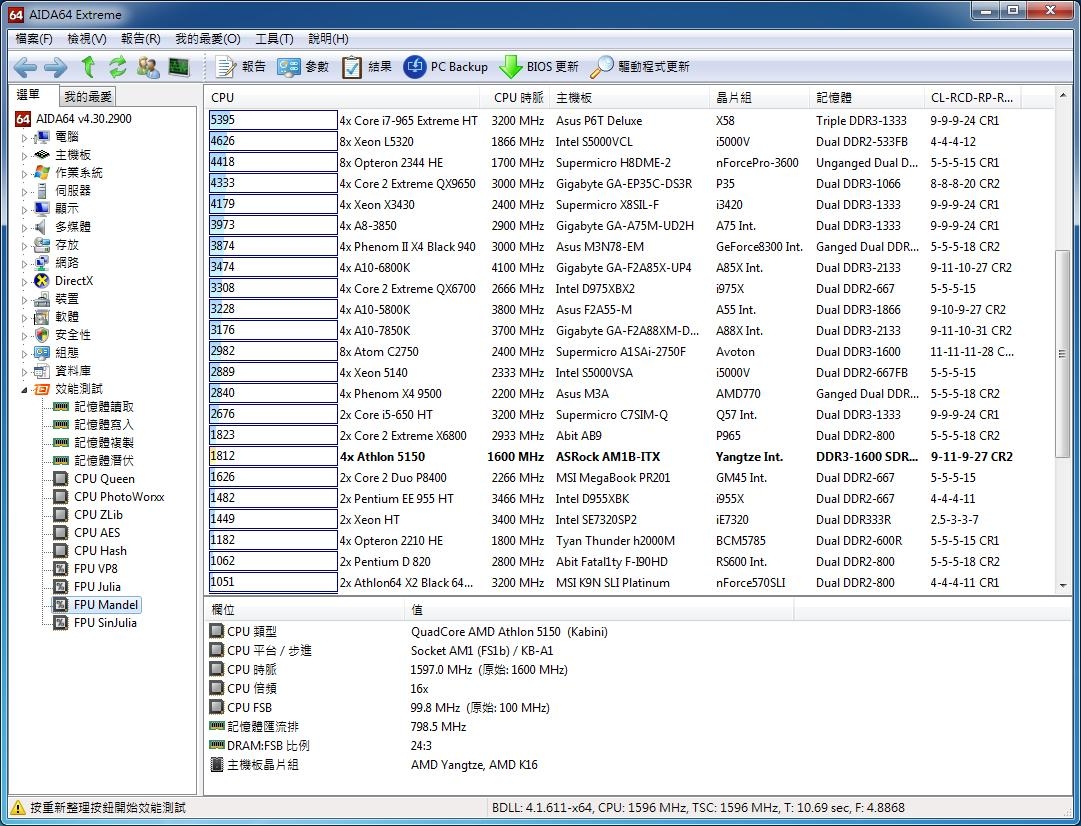The height and width of the screenshot is (826, 1081).
Task: Open the 說明(H) menu
Action: (x=328, y=39)
